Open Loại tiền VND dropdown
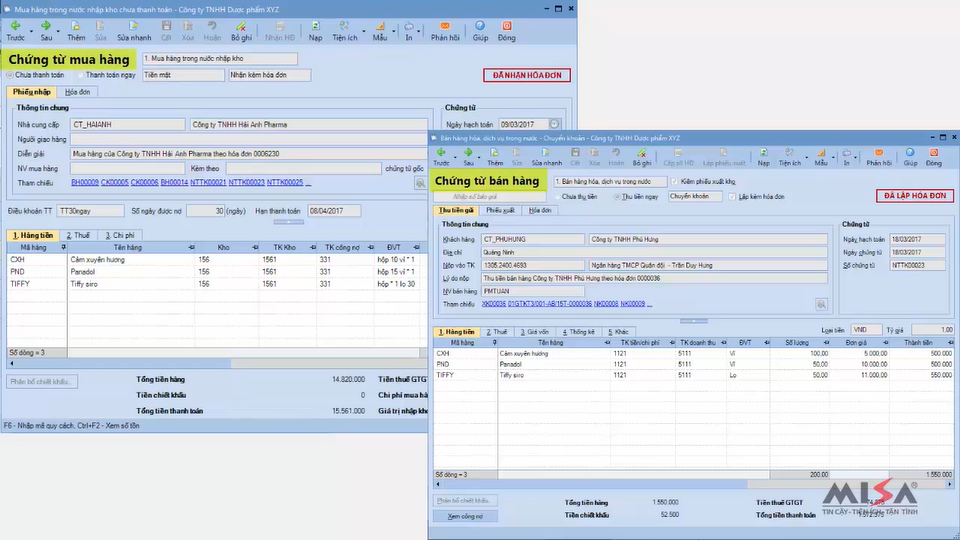The image size is (960, 541). [x=865, y=330]
